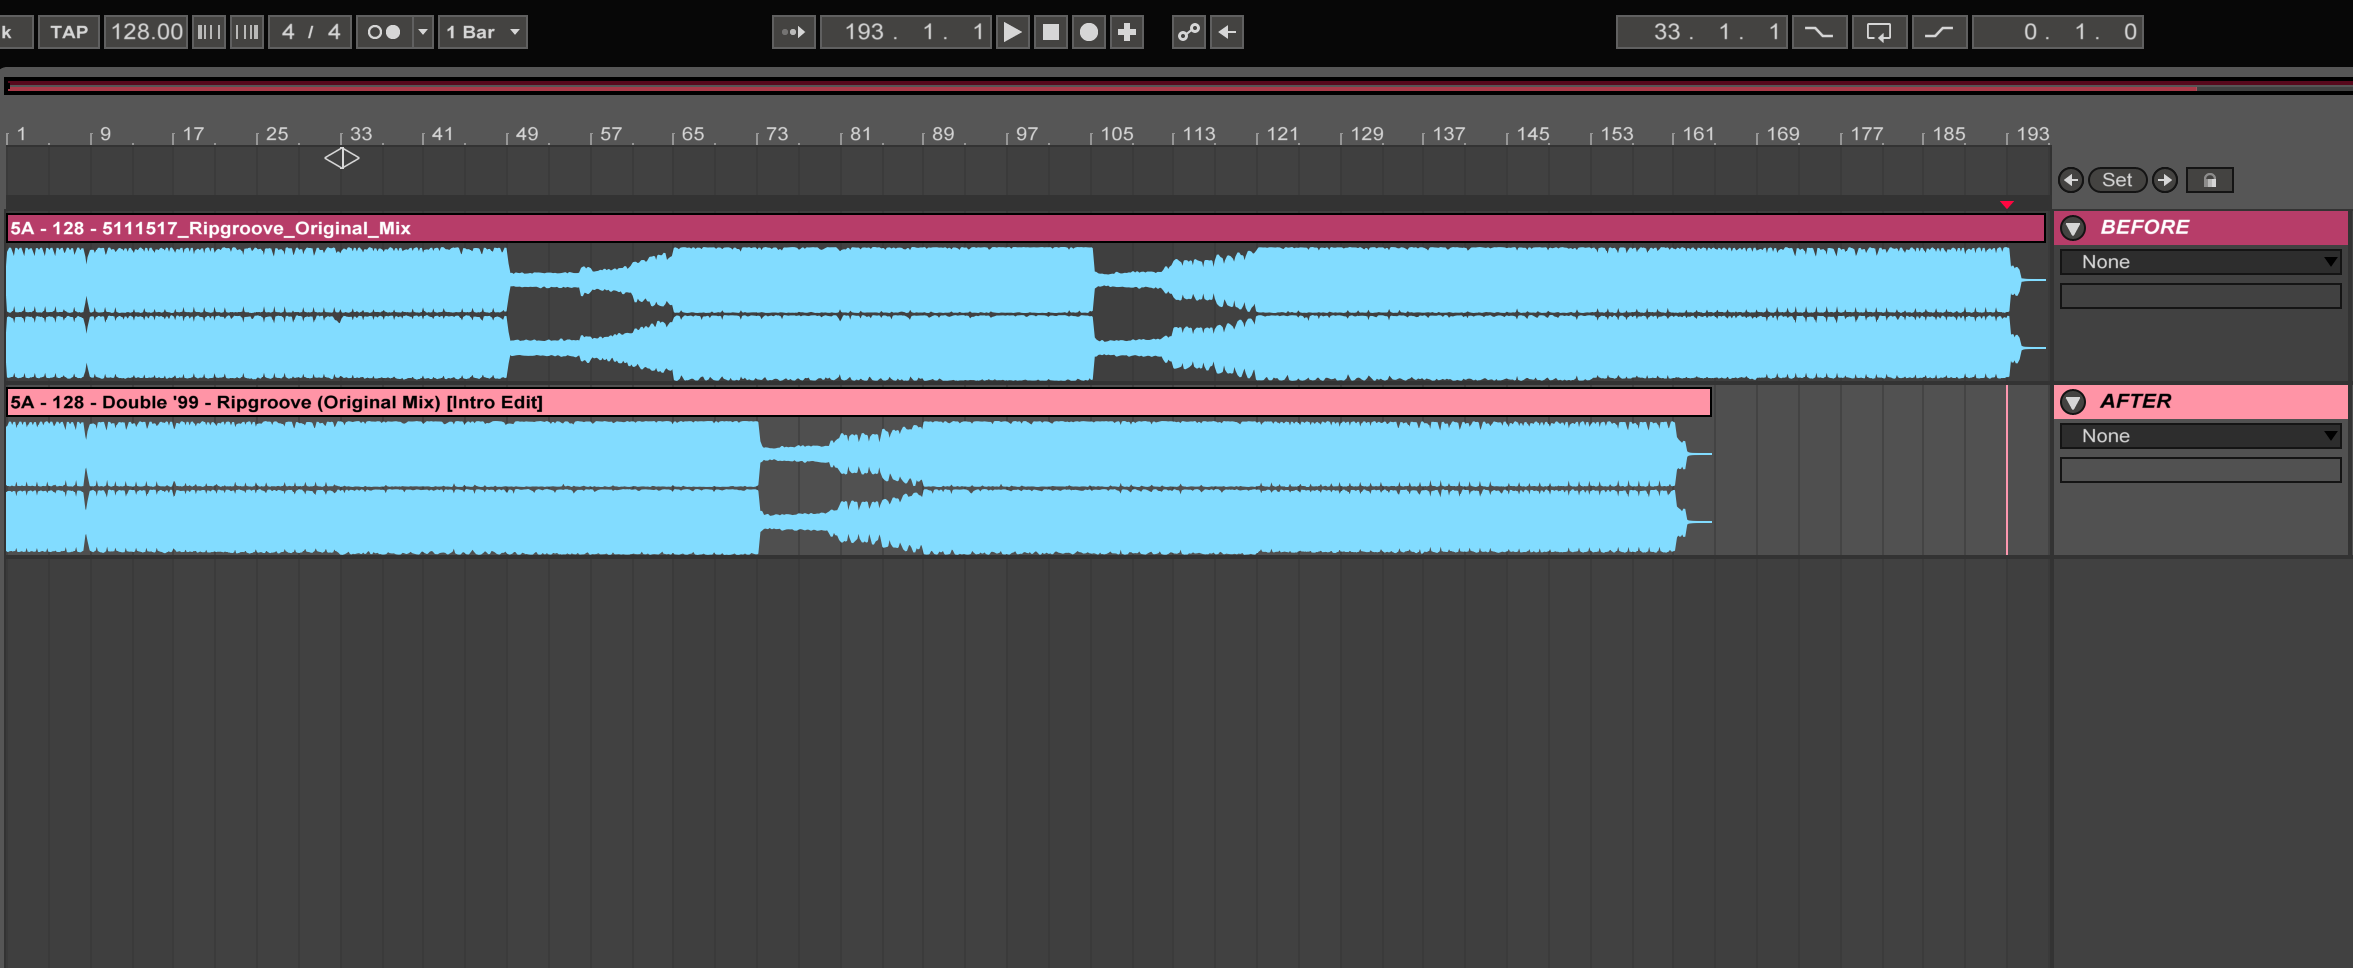
Task: Open AFTER track None device chooser
Action: (2200, 436)
